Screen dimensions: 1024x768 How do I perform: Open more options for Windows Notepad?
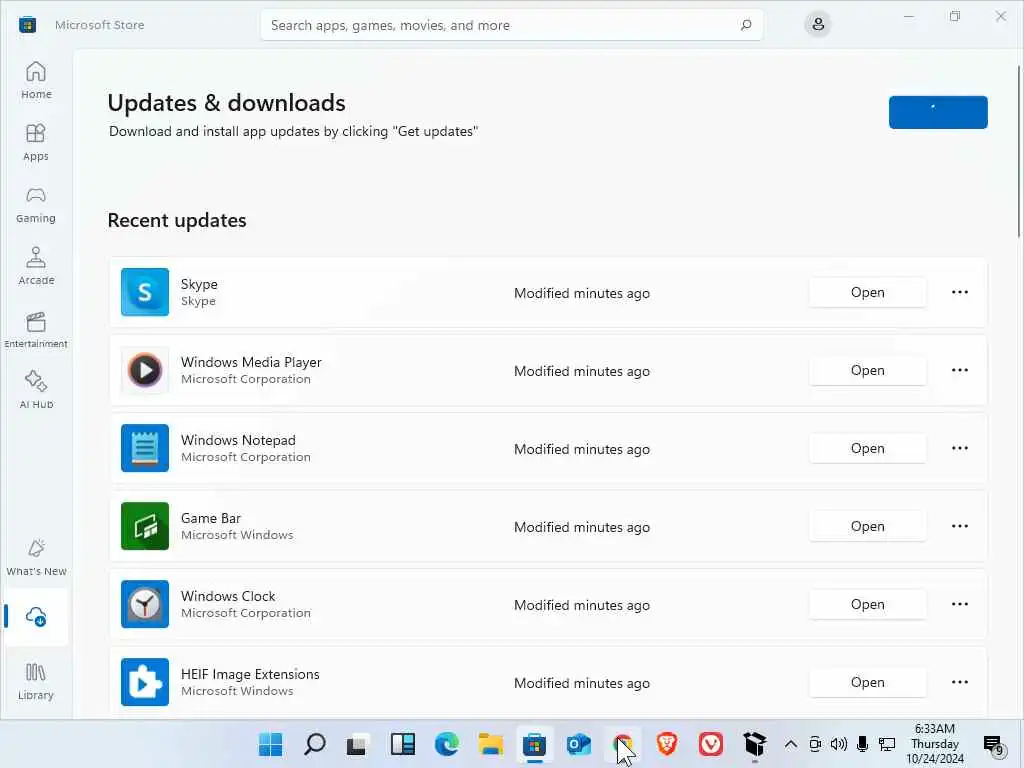[959, 448]
